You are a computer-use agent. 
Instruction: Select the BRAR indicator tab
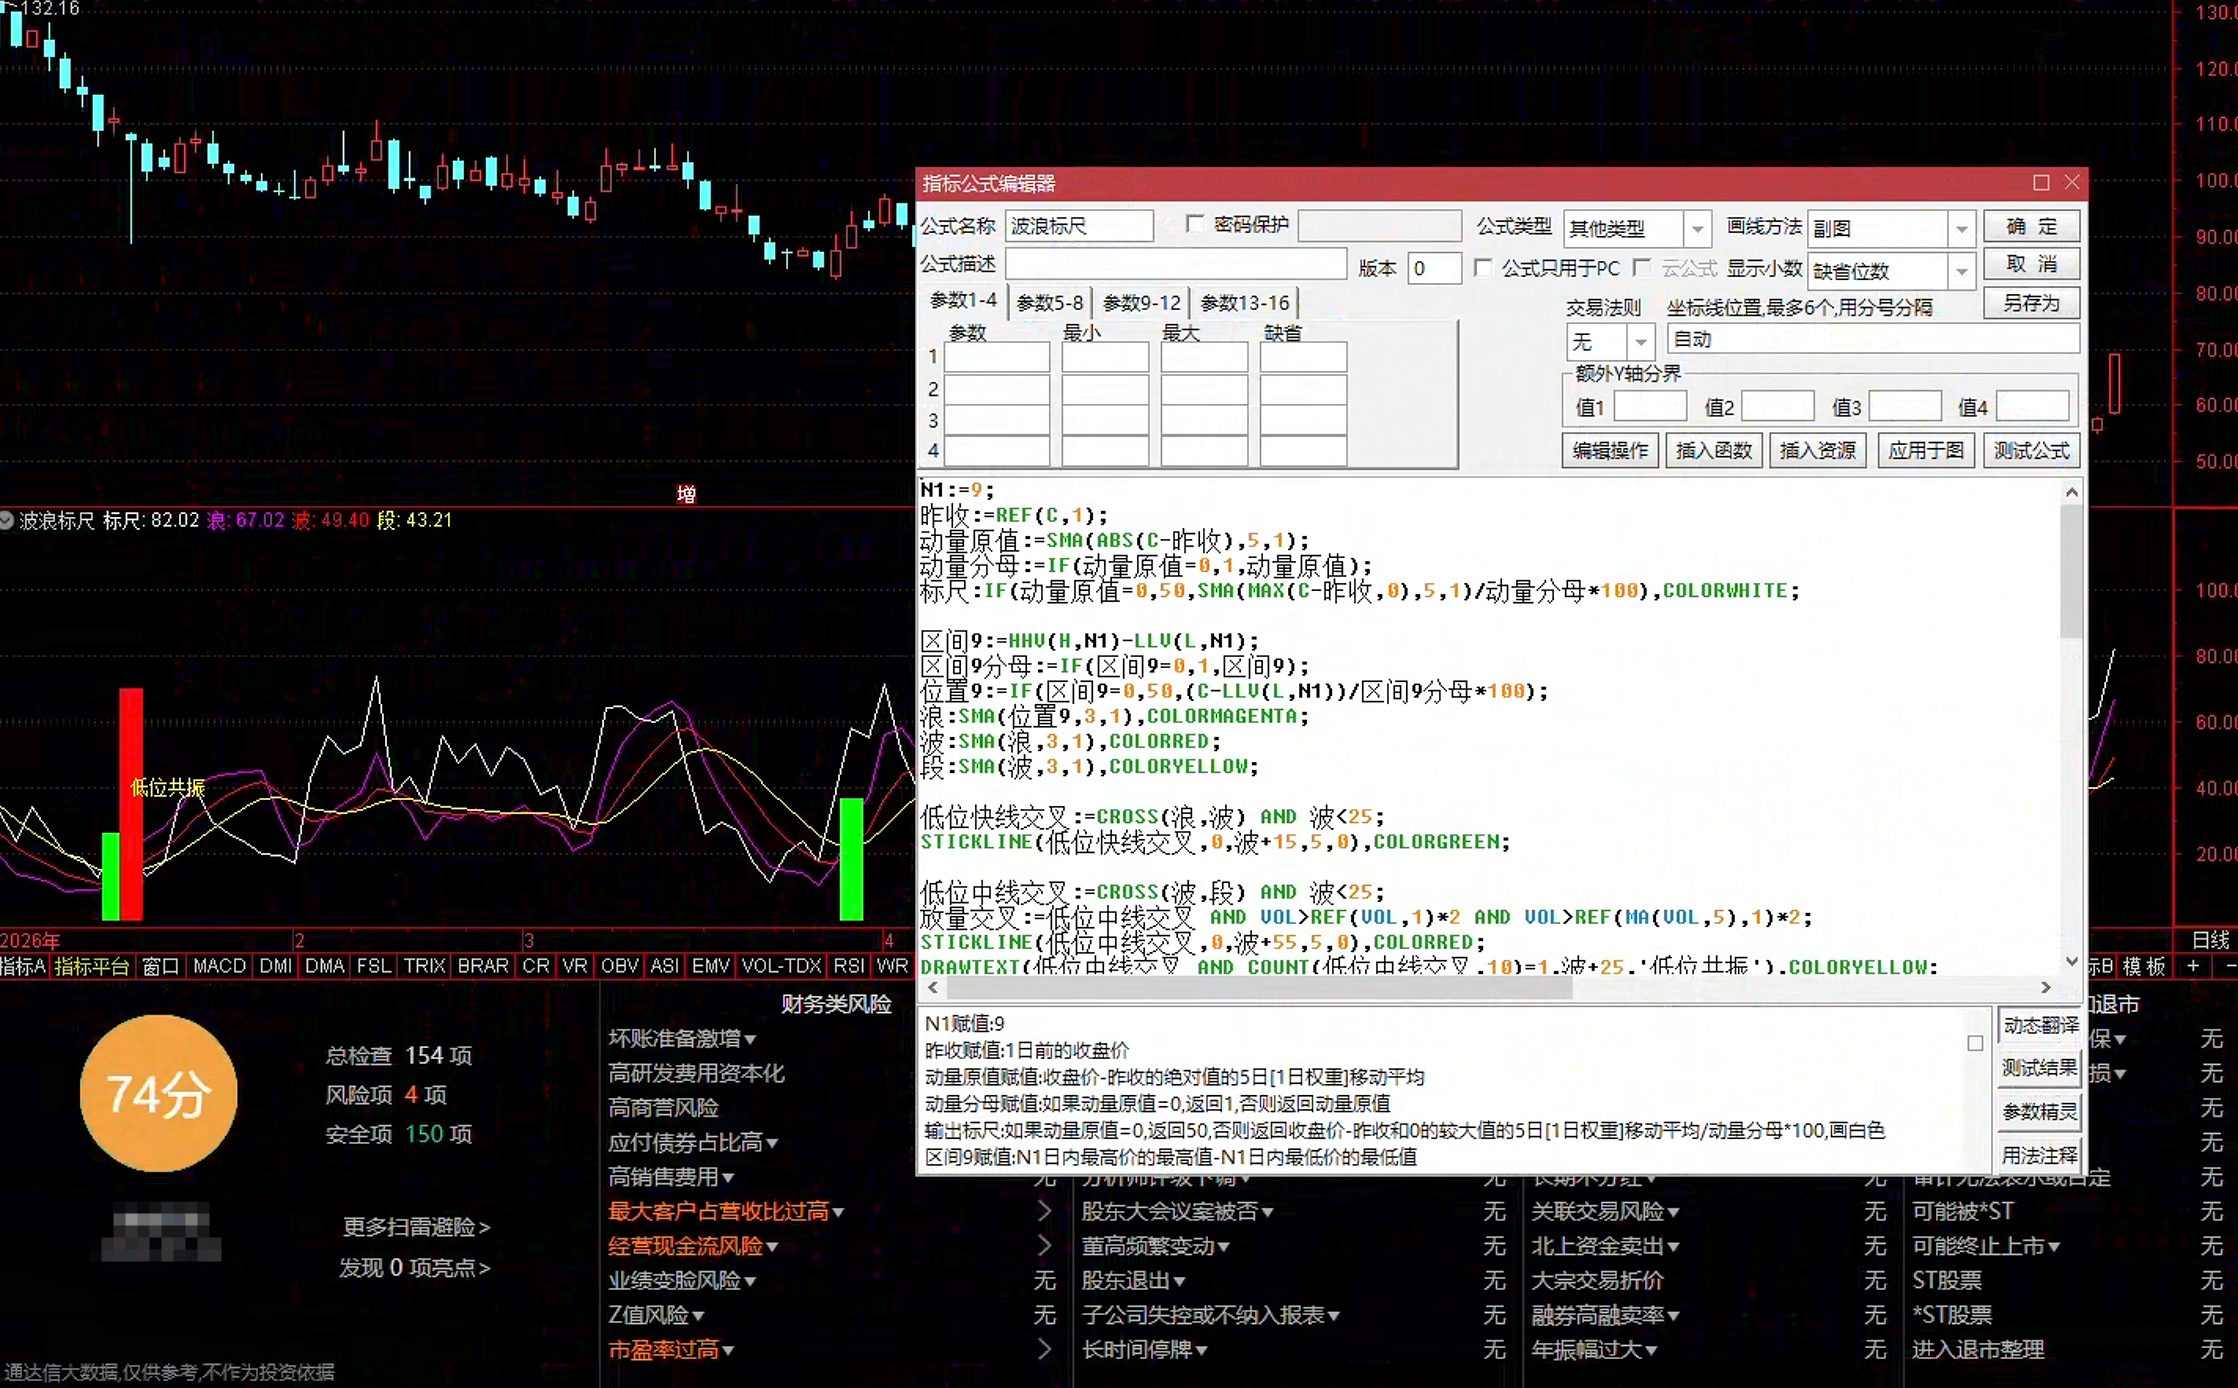click(x=482, y=966)
